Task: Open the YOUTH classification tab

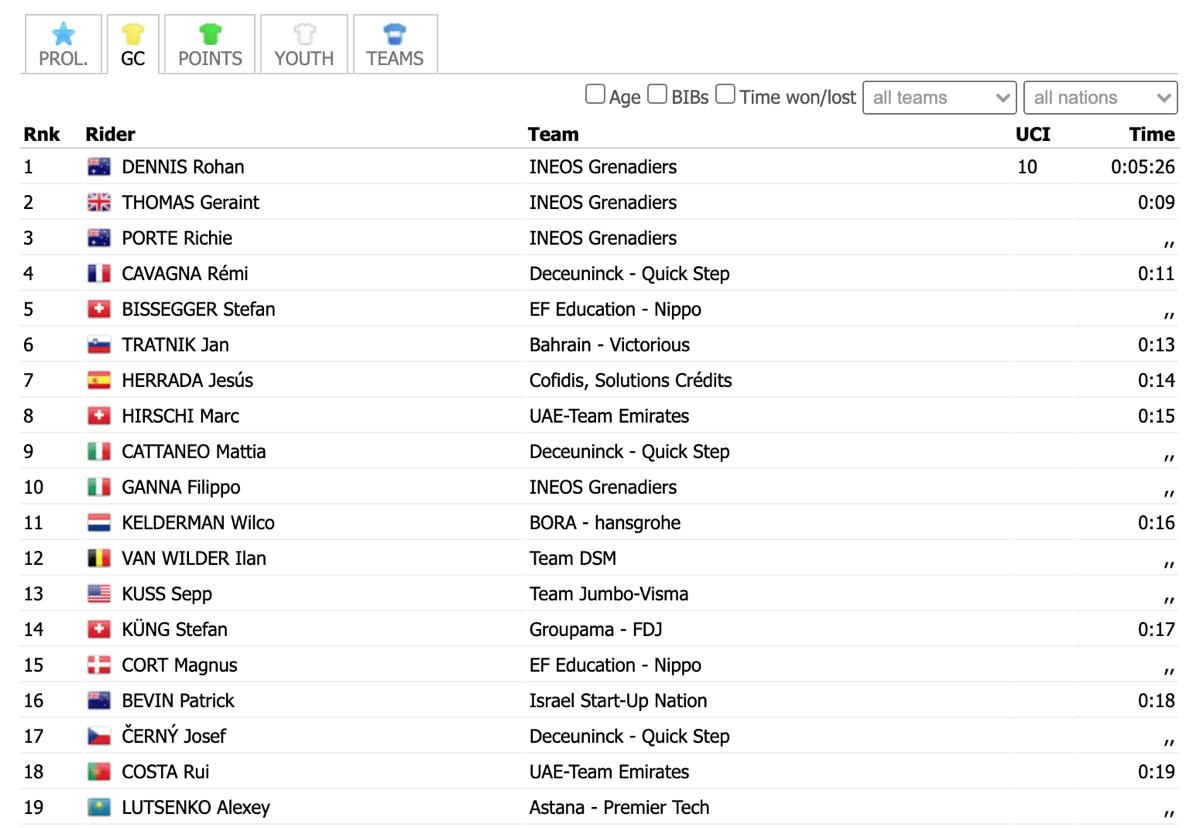Action: coord(304,45)
